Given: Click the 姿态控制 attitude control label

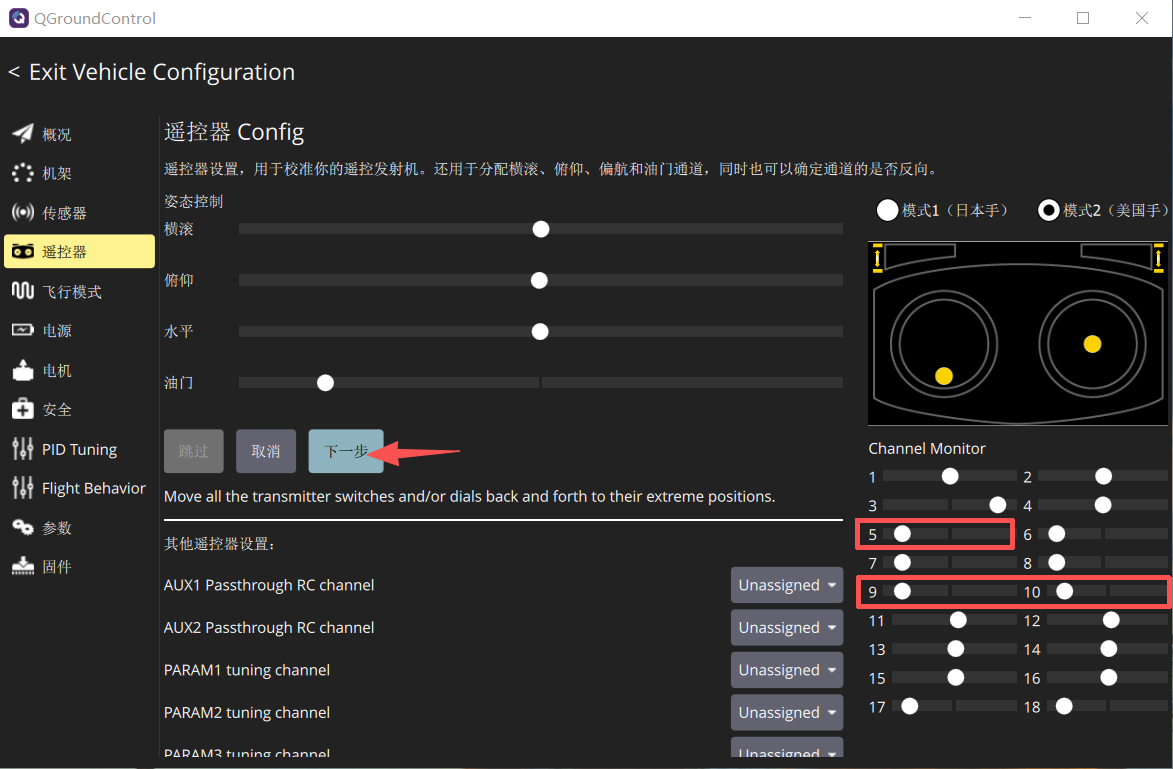Looking at the screenshot, I should click(x=194, y=201).
